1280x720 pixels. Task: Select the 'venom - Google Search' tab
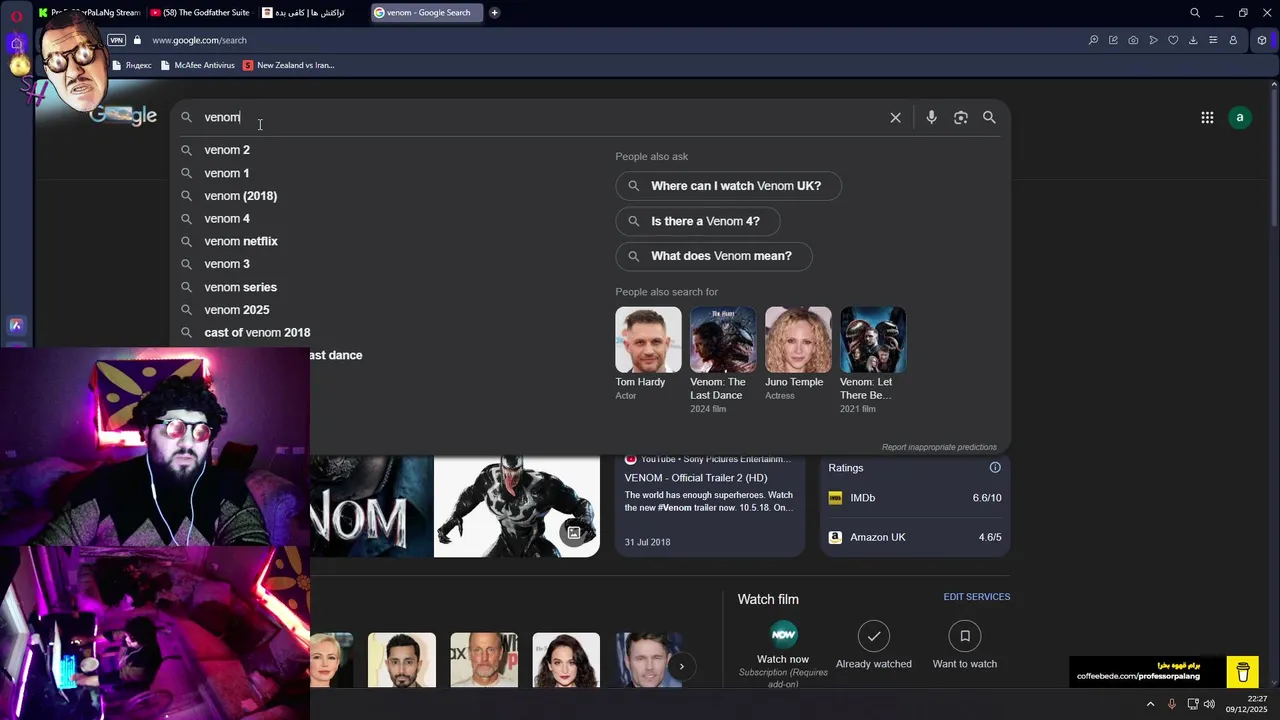click(x=427, y=13)
